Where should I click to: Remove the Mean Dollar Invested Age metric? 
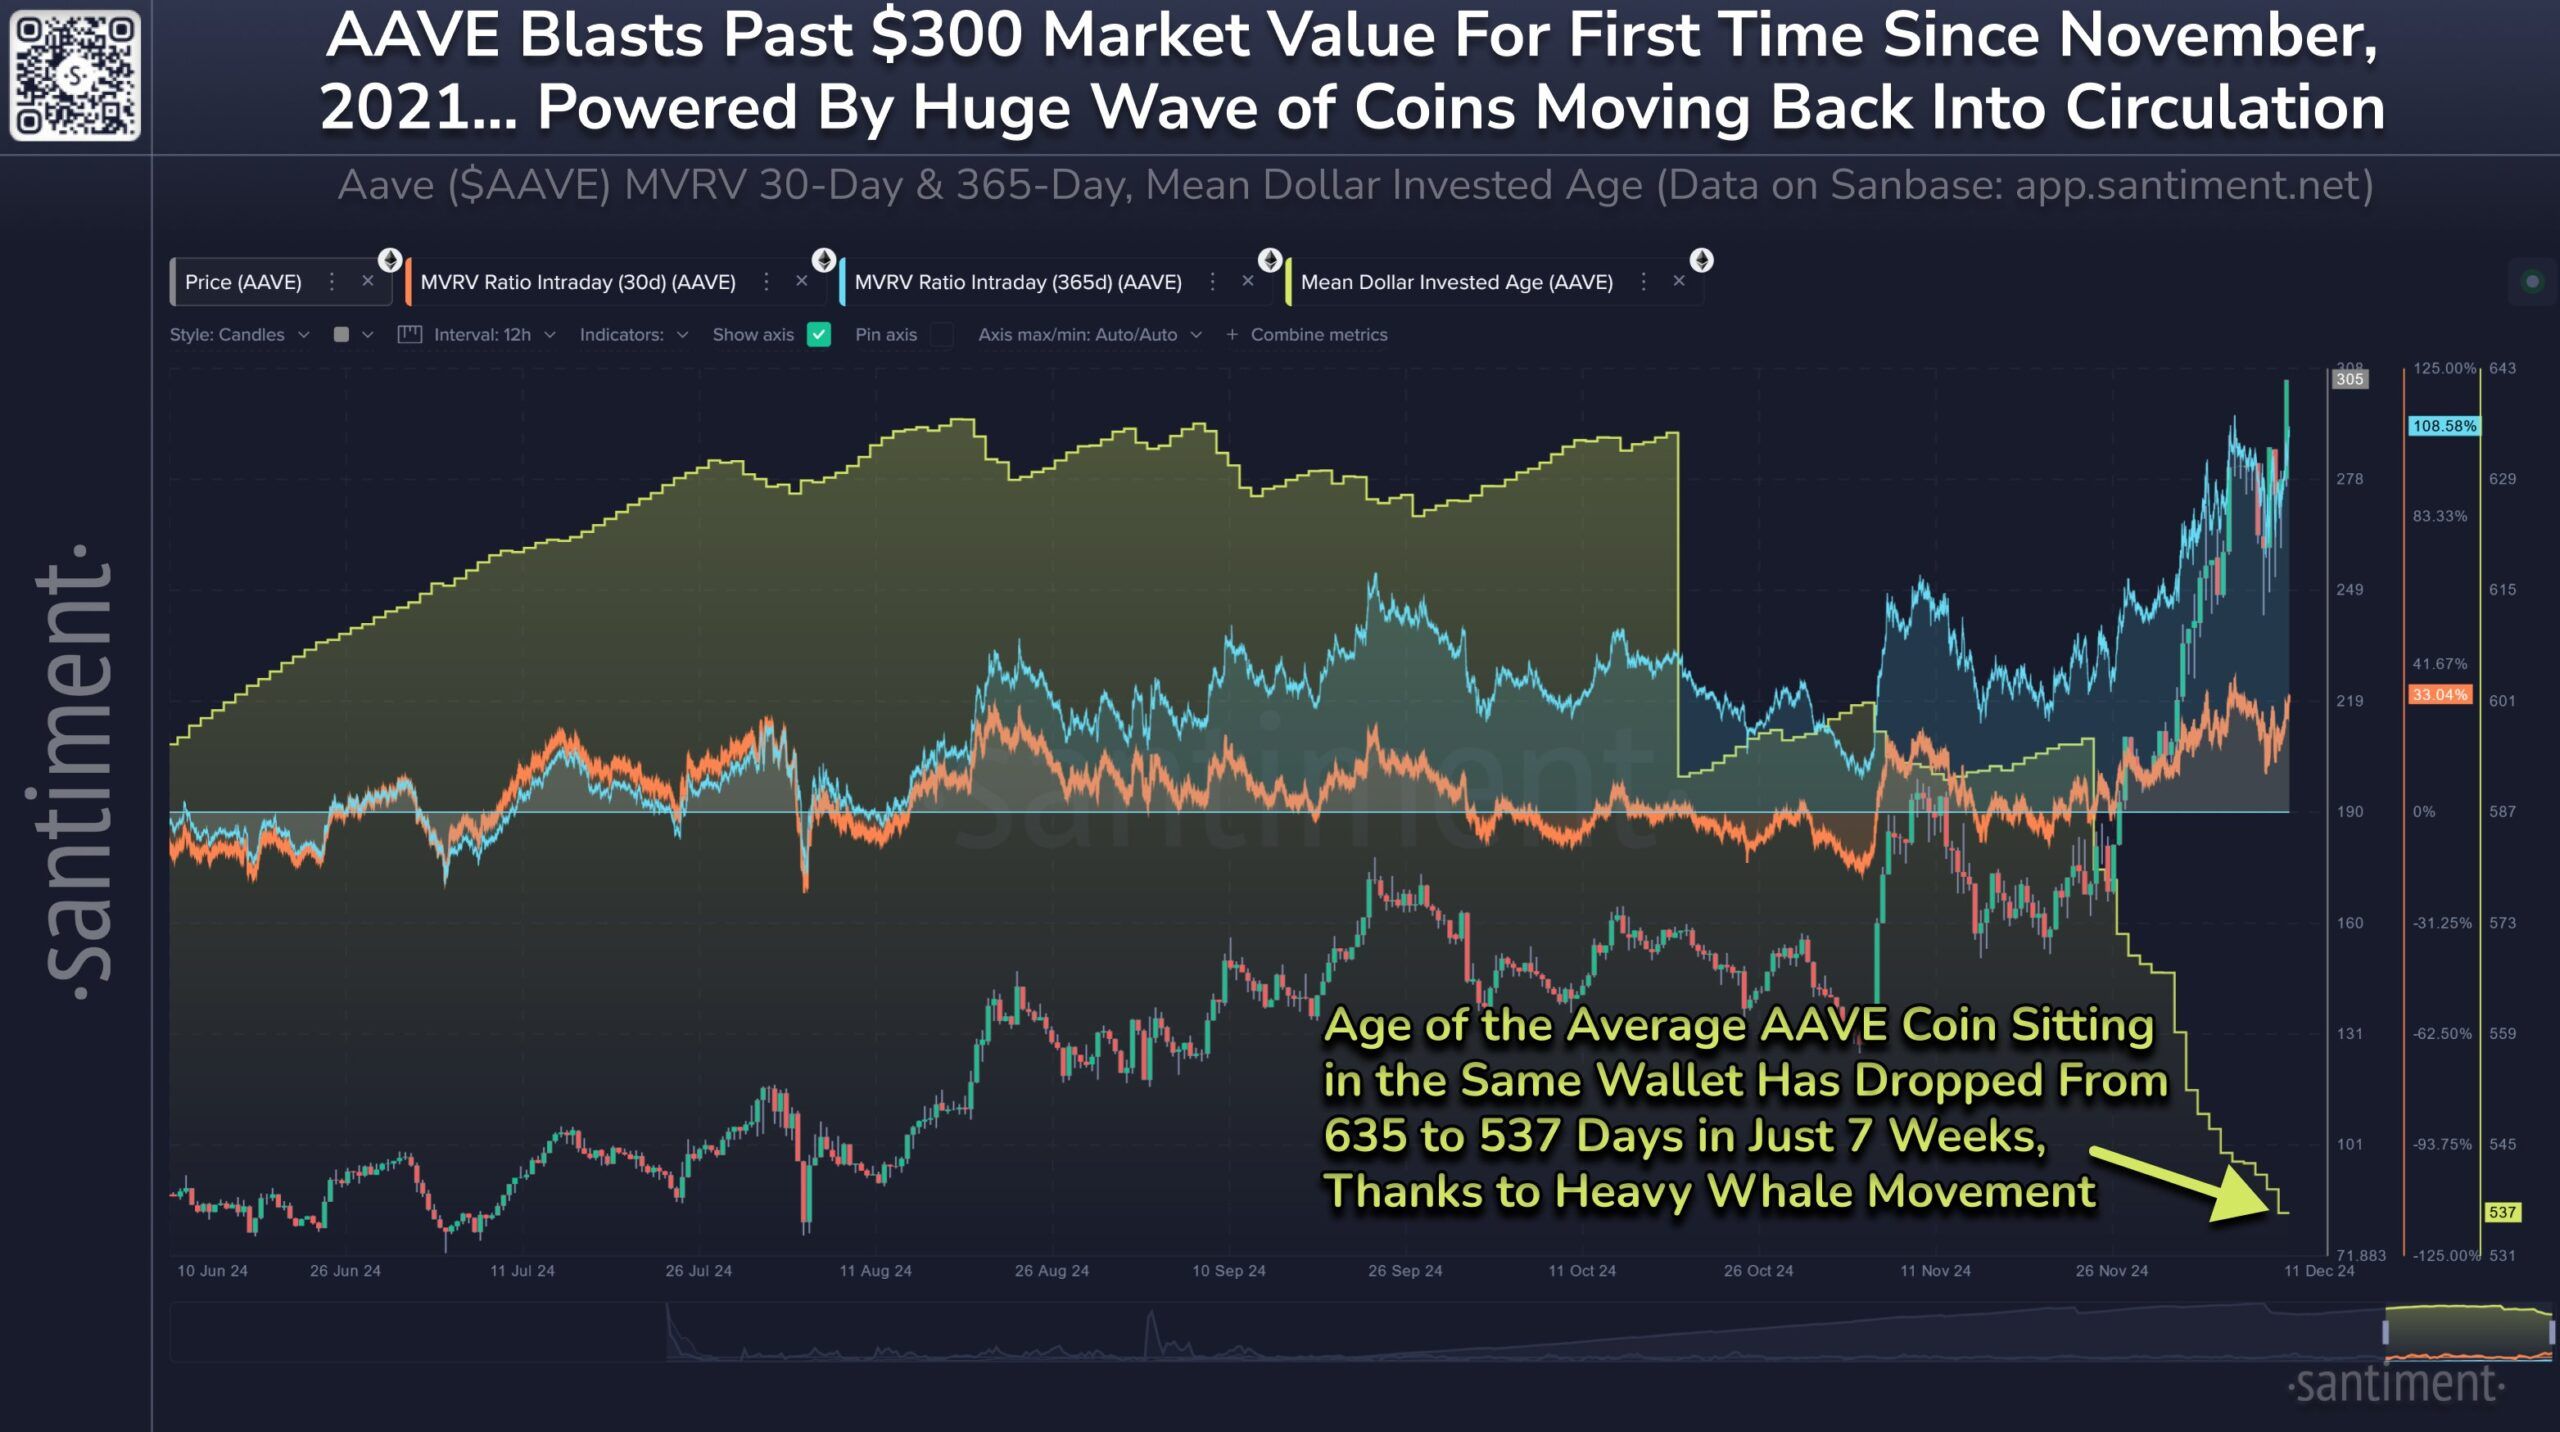point(1680,281)
